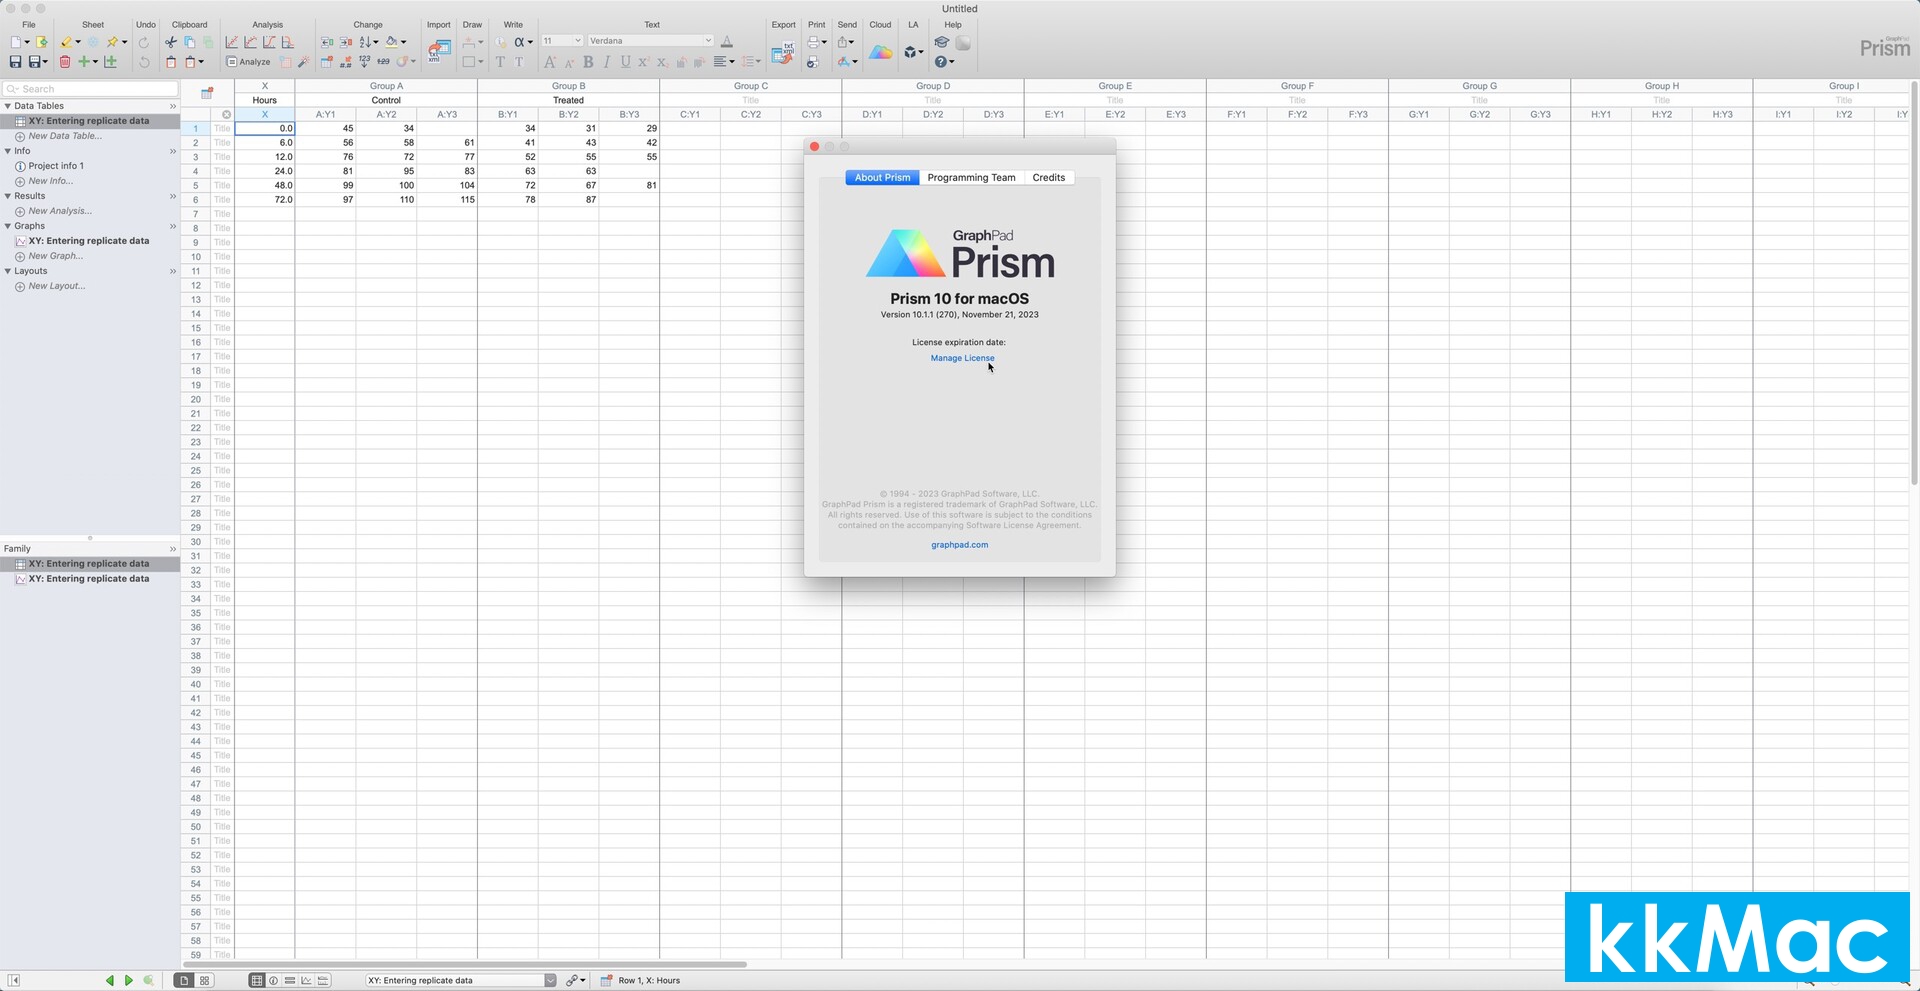Image resolution: width=1920 pixels, height=991 pixels.
Task: Open the graduation cap learning icon under Help
Action: tap(941, 42)
